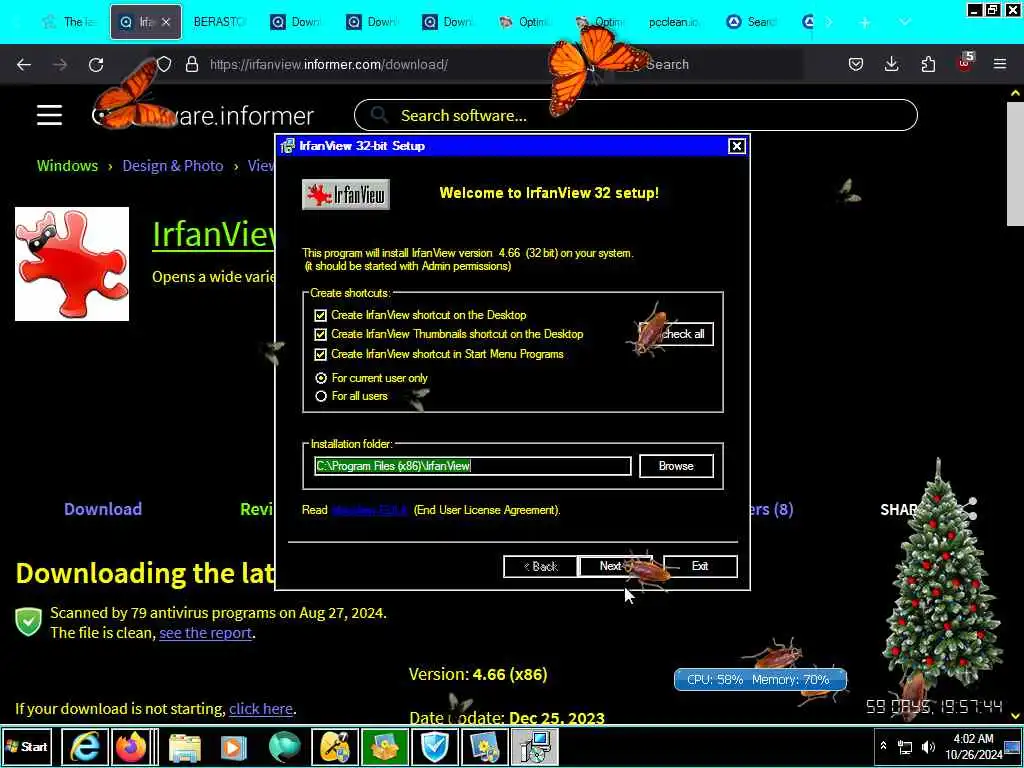Open a new tab with the plus icon
Screen dimensions: 1024x768
(865, 23)
